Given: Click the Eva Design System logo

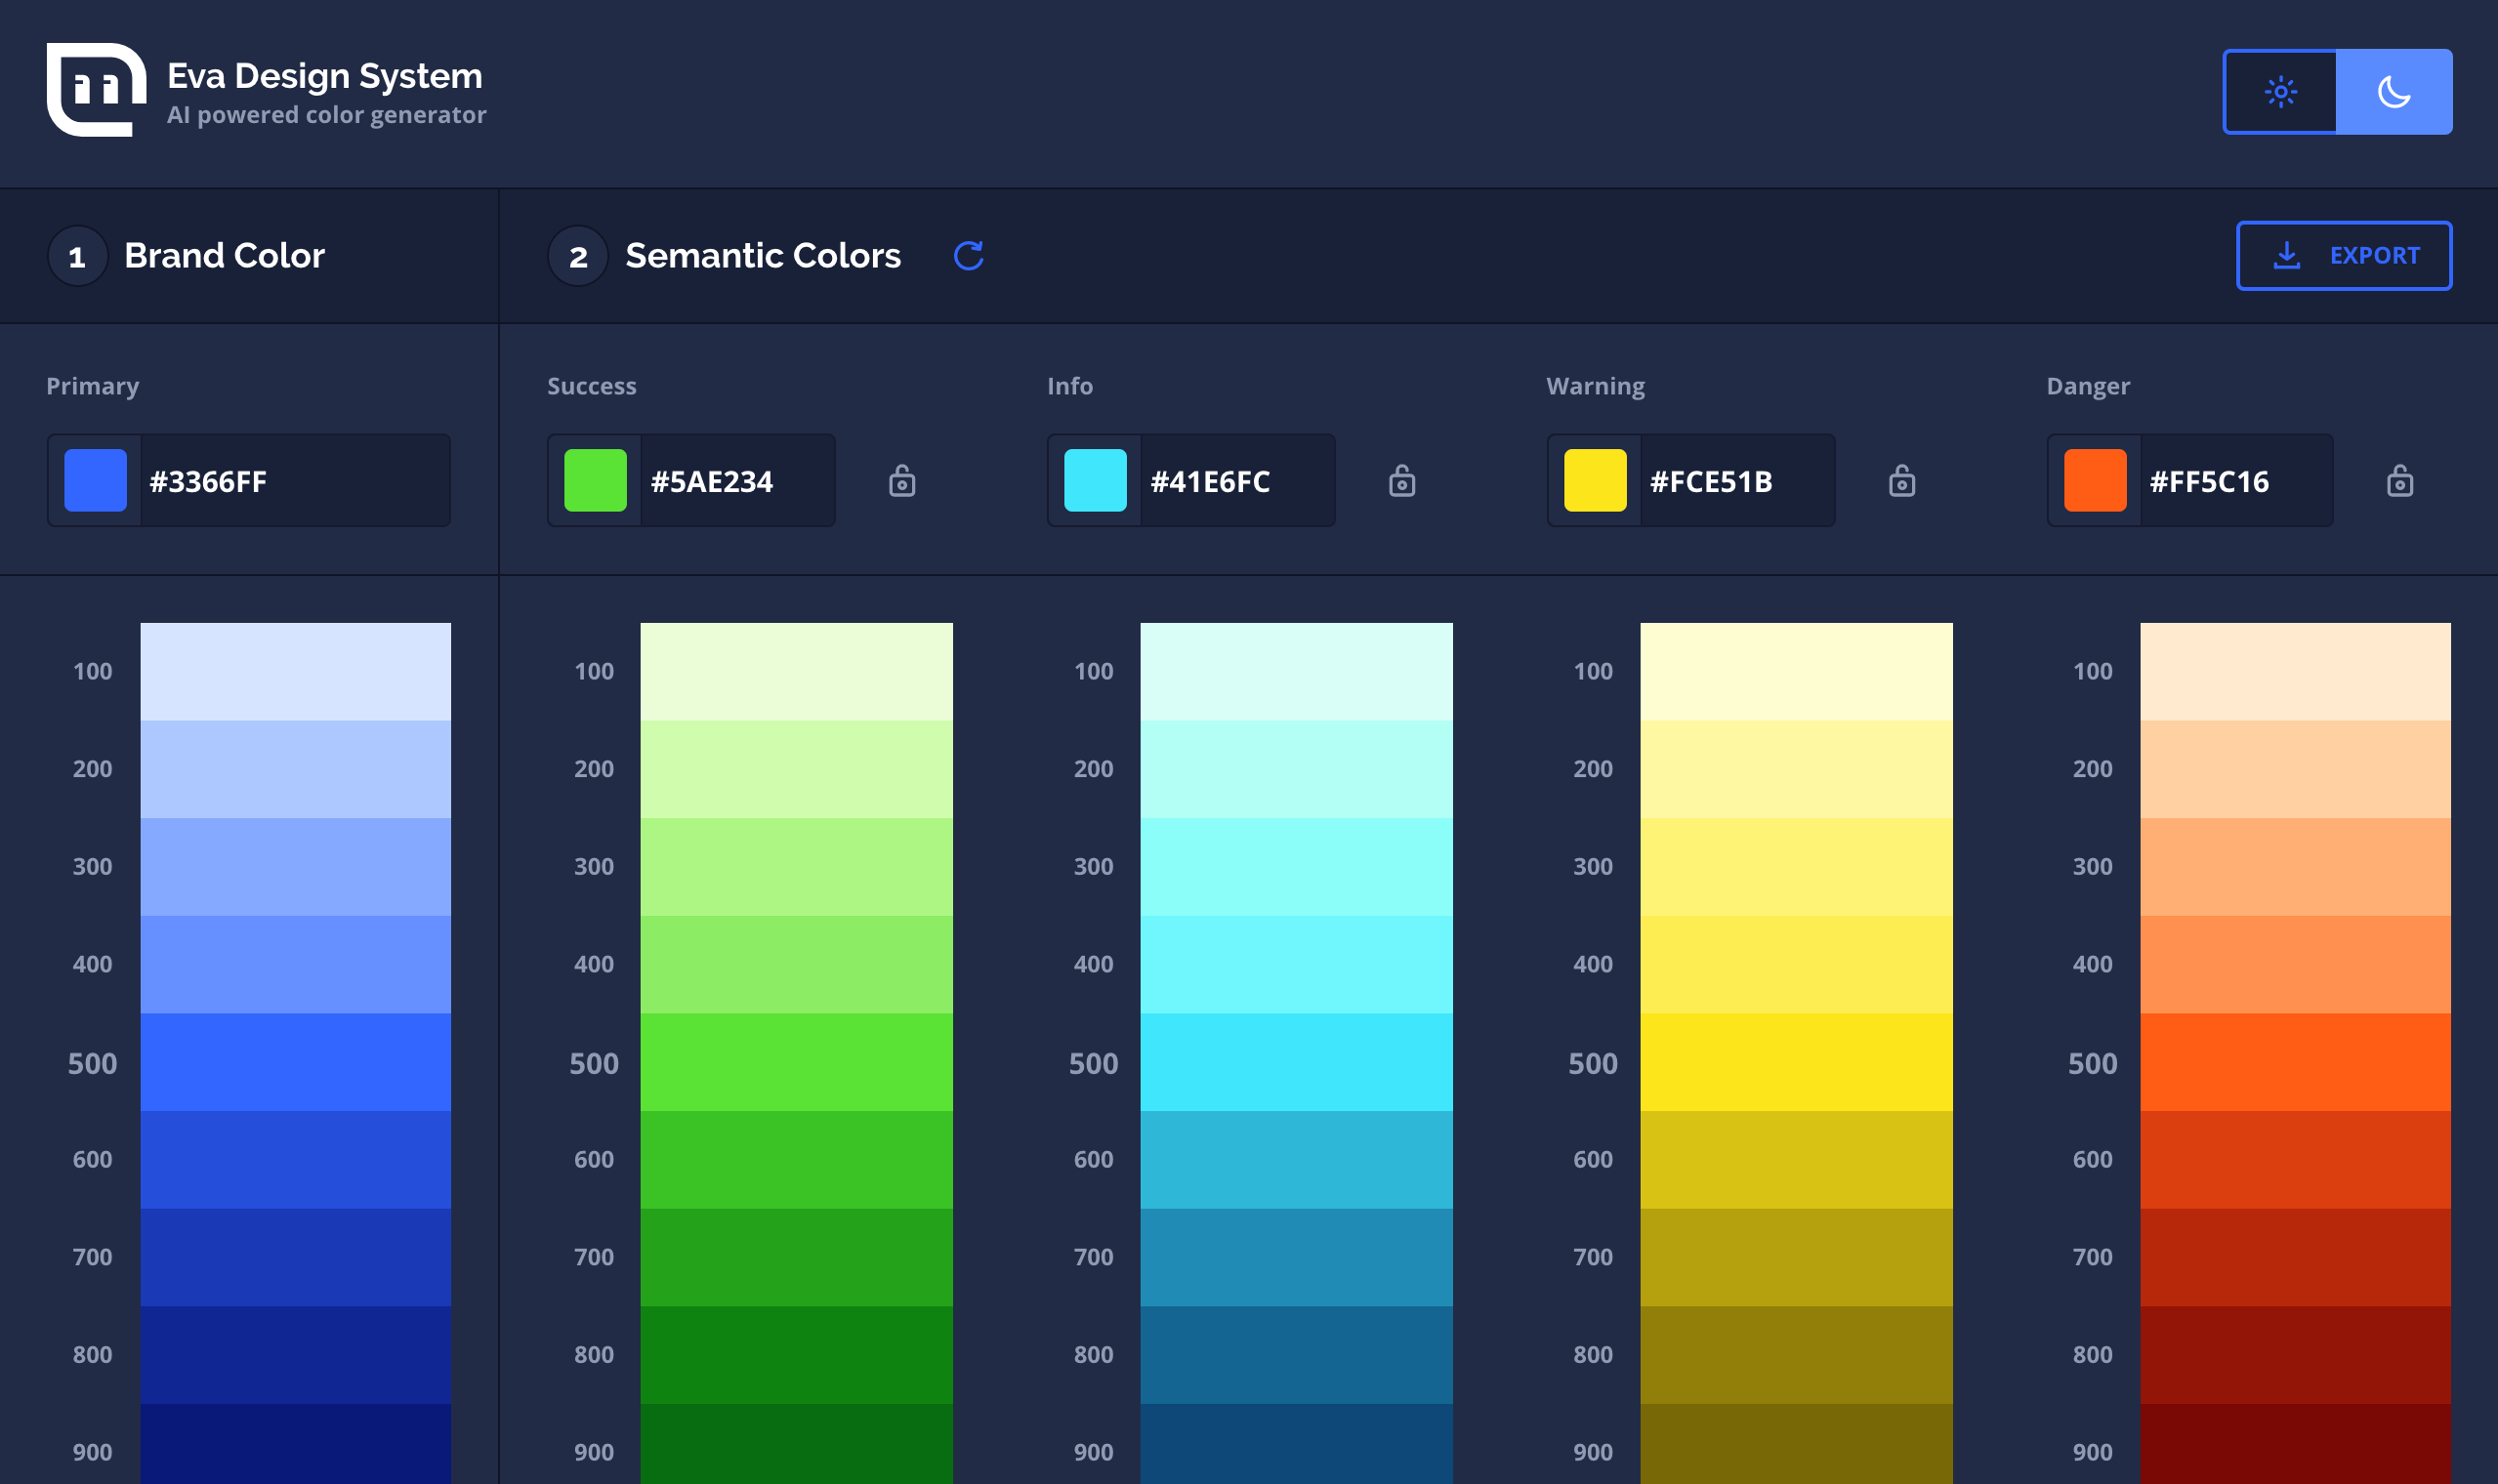Looking at the screenshot, I should pyautogui.click(x=96, y=90).
